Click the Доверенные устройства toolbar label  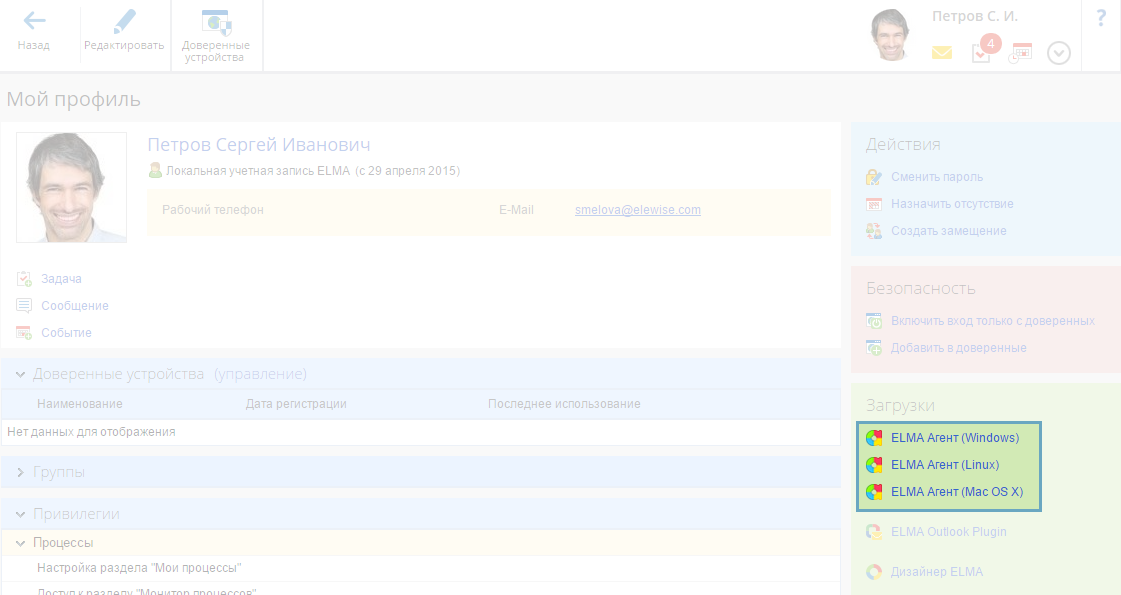[215, 51]
